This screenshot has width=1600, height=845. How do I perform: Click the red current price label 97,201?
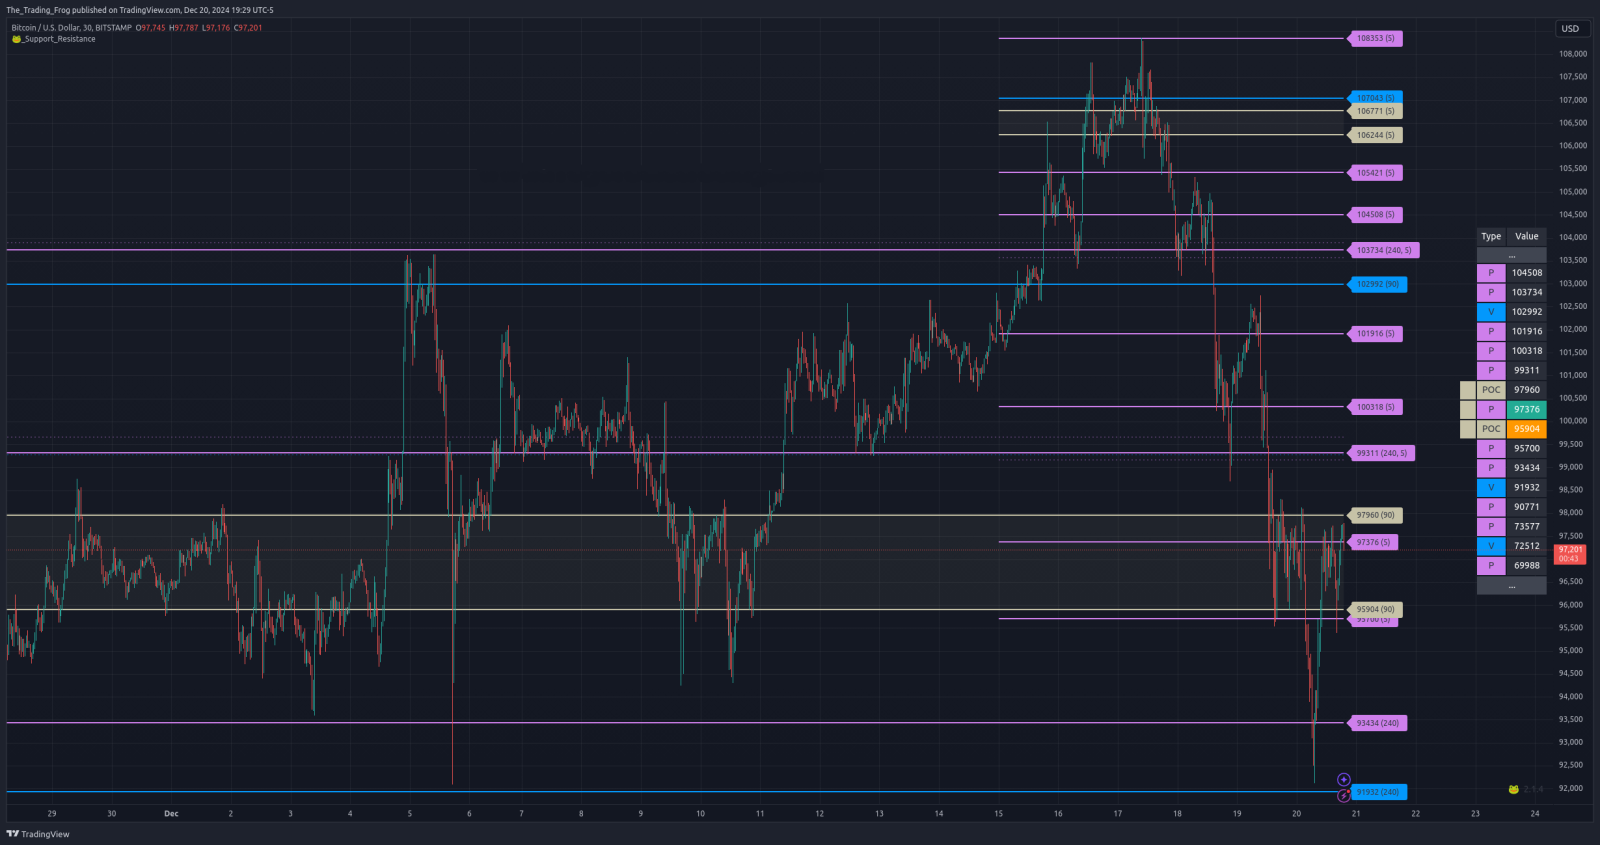pyautogui.click(x=1570, y=554)
